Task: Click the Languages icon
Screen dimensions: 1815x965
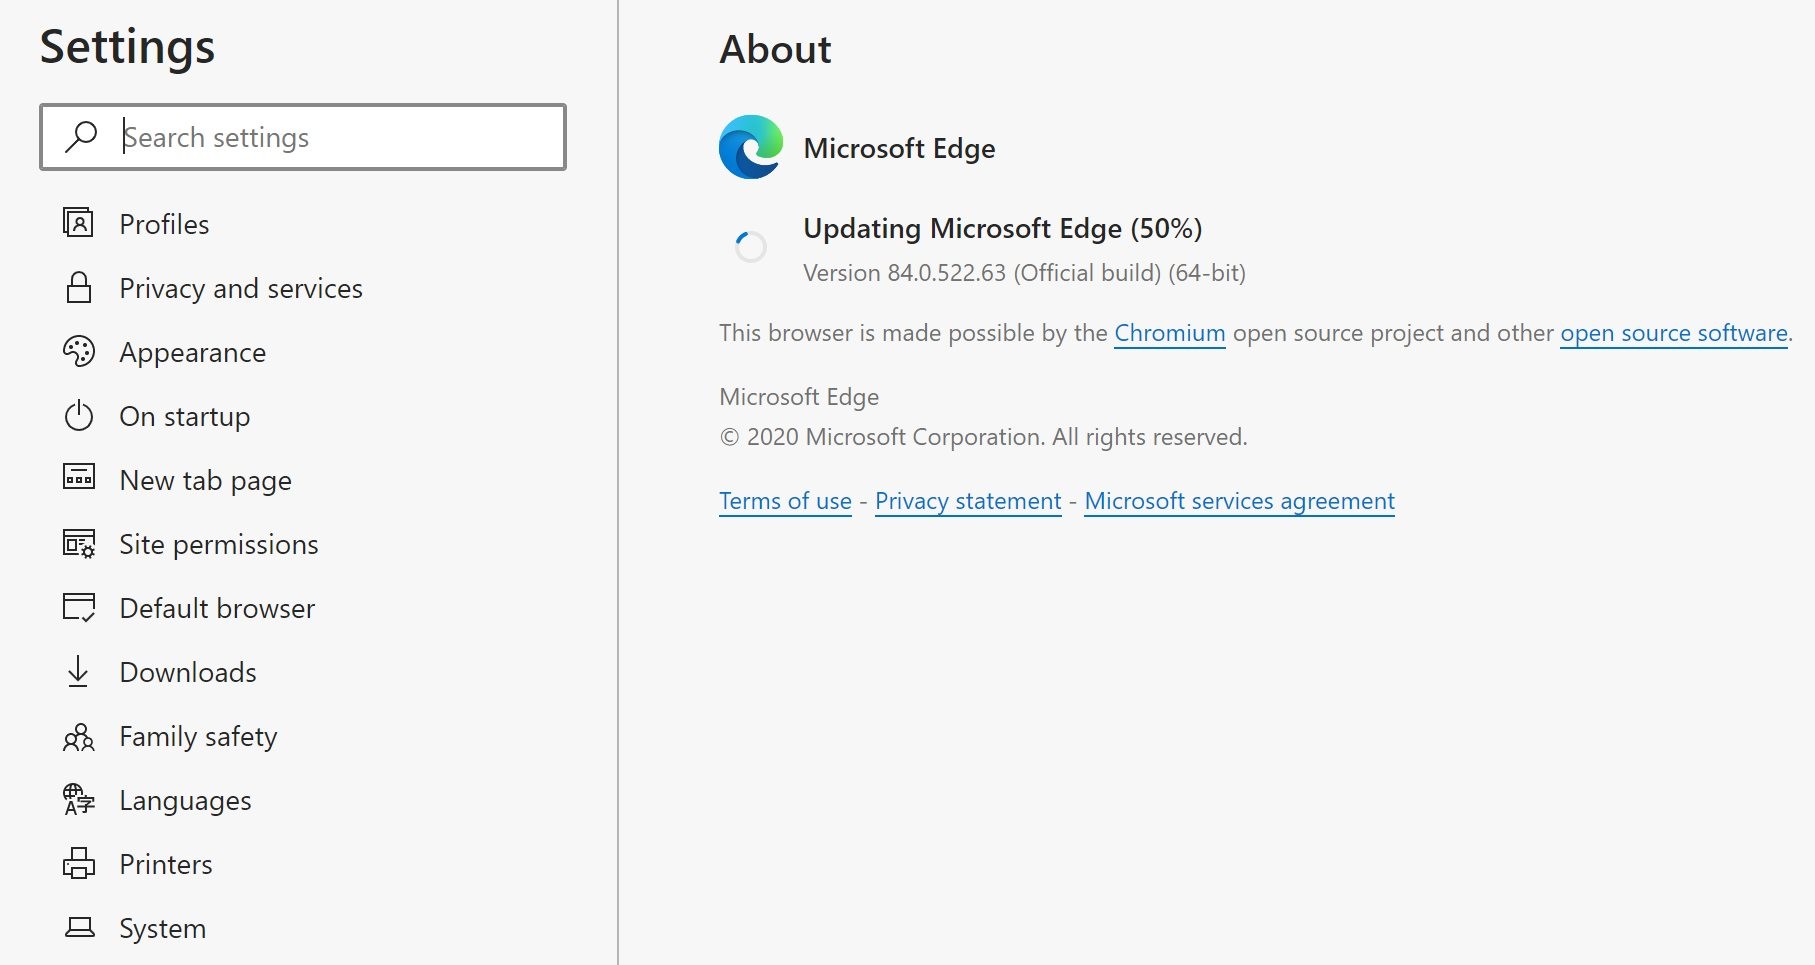Action: click(78, 799)
